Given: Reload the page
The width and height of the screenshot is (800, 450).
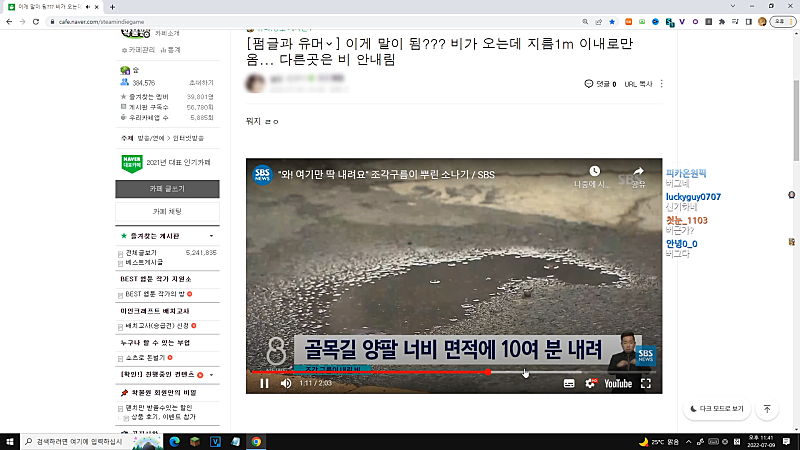Looking at the screenshot, I should pyautogui.click(x=36, y=21).
